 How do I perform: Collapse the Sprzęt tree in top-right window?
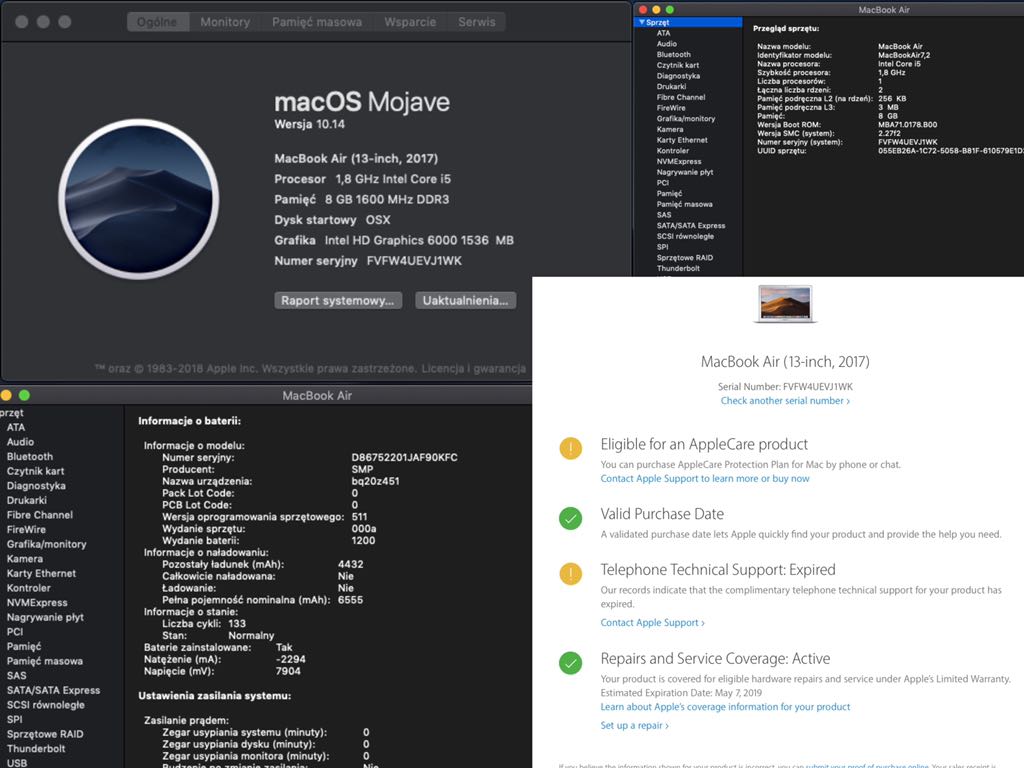click(x=642, y=22)
